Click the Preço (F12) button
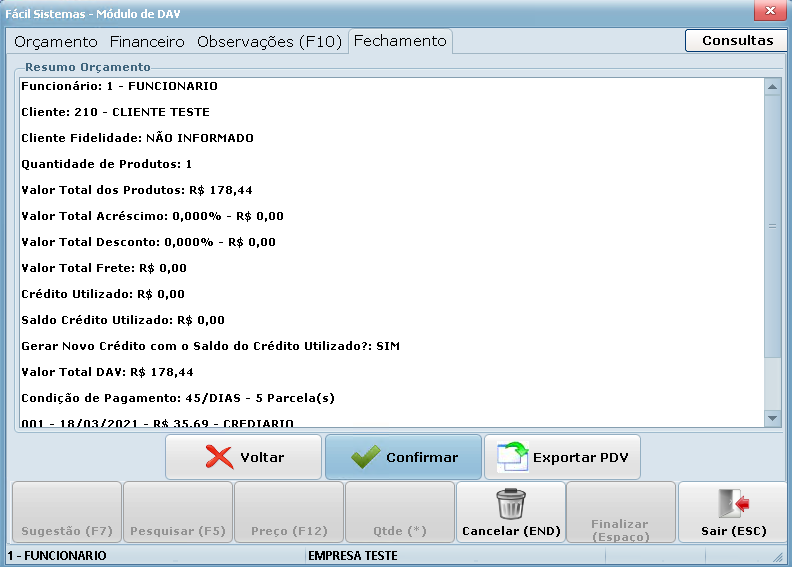Screen dimensions: 792x567 (x=288, y=513)
